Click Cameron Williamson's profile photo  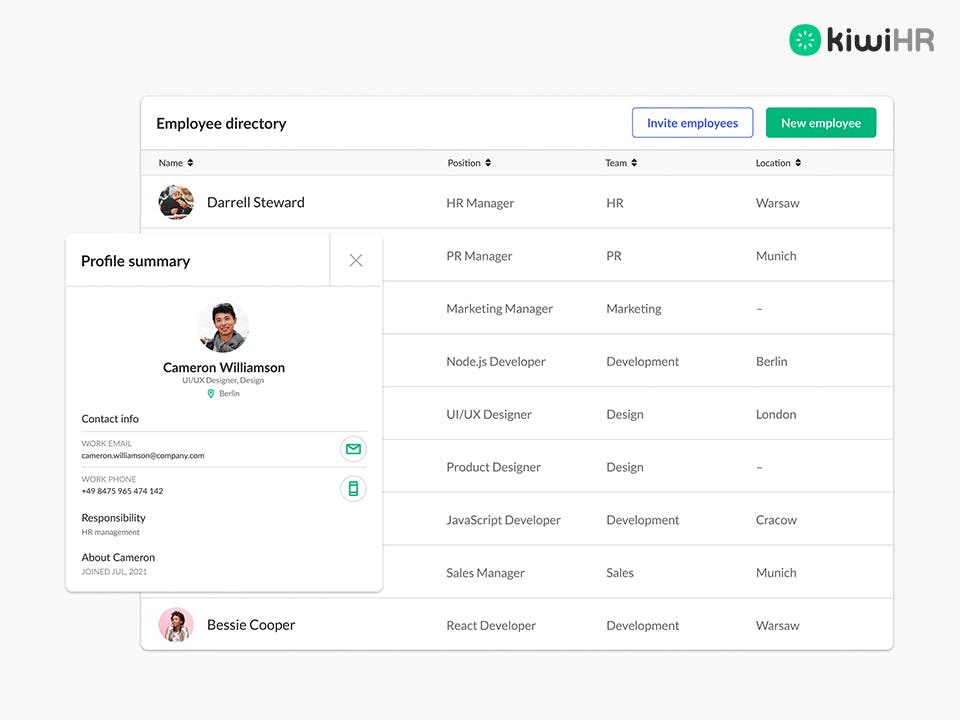click(223, 327)
